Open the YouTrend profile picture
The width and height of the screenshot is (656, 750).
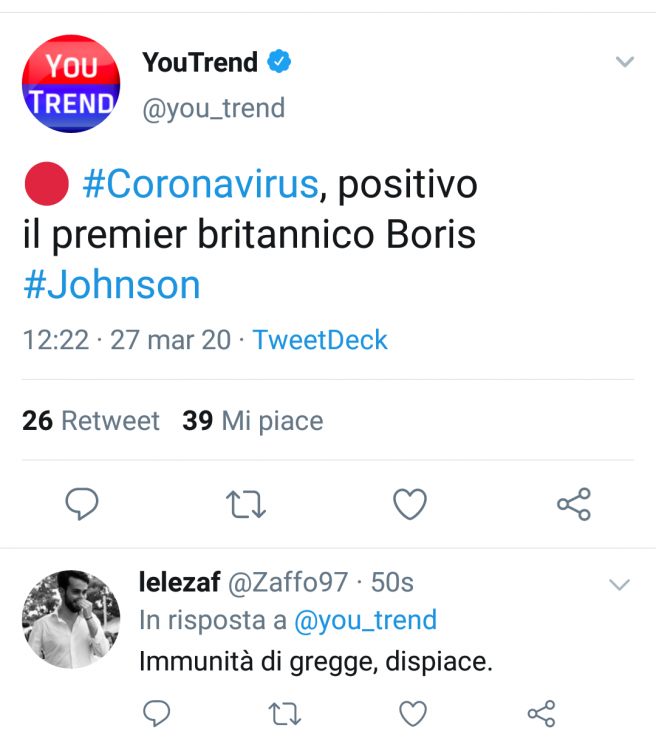click(72, 84)
